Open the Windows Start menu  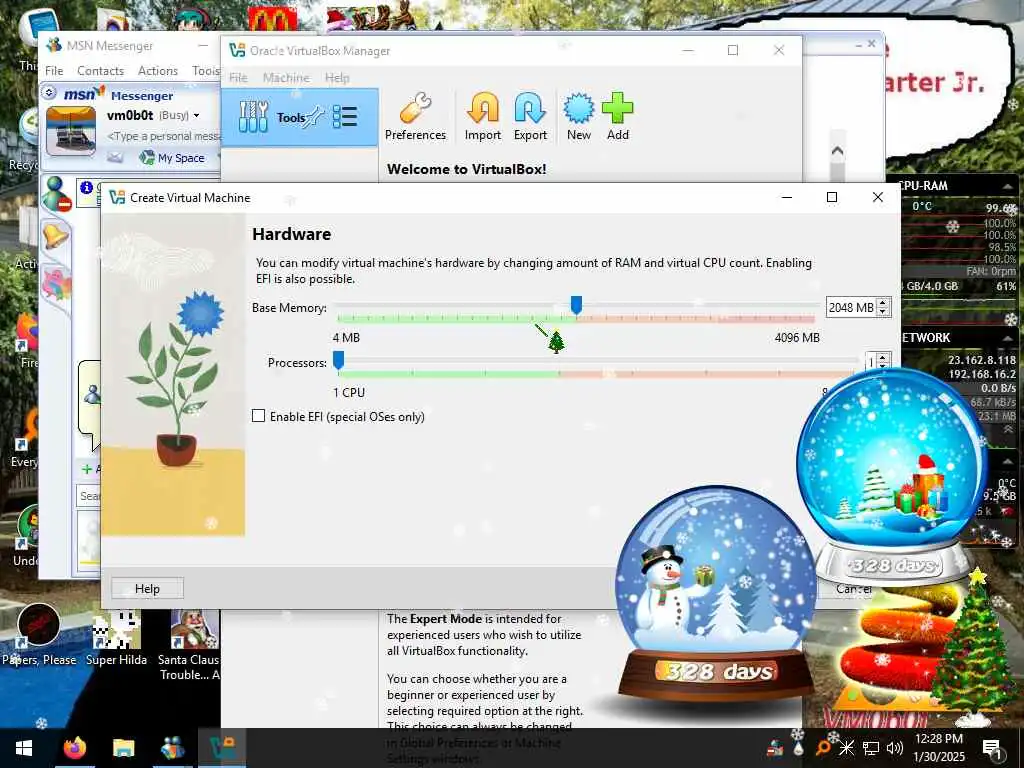tap(24, 748)
